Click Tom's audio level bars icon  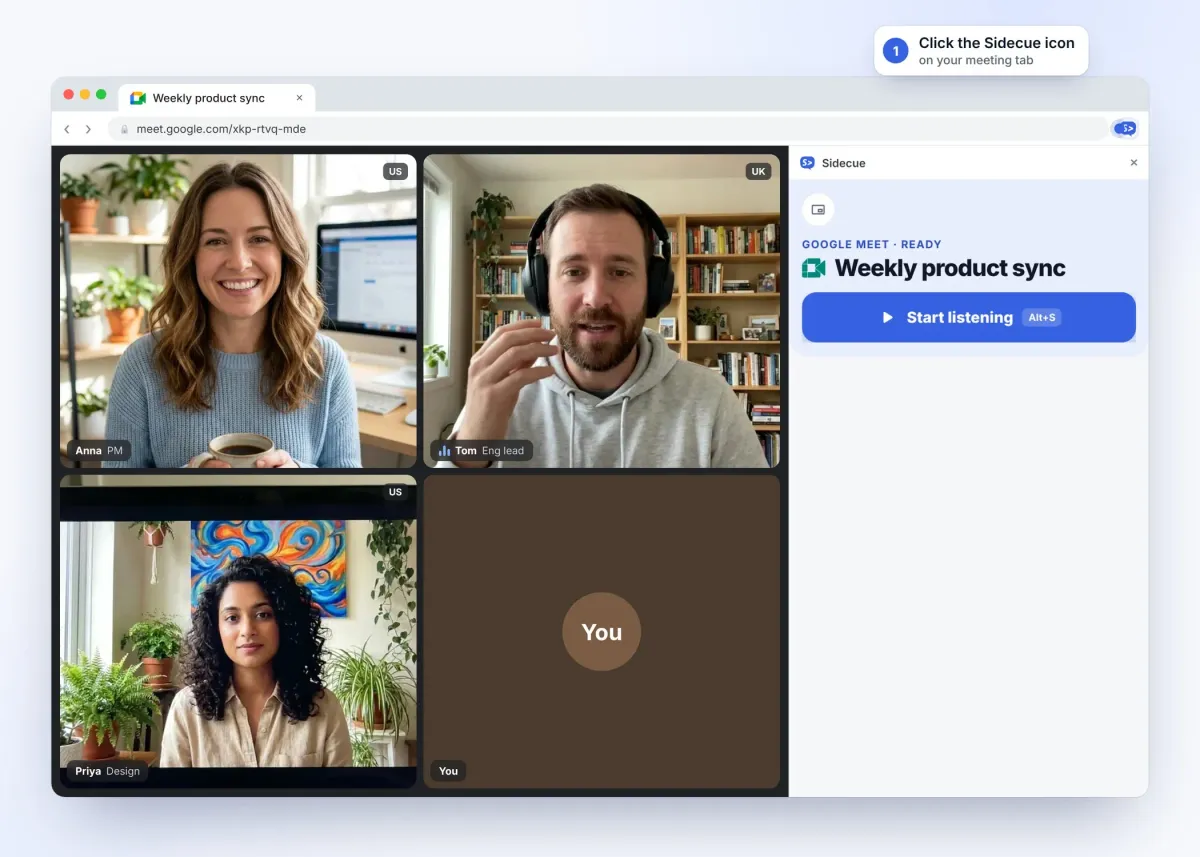(x=444, y=451)
